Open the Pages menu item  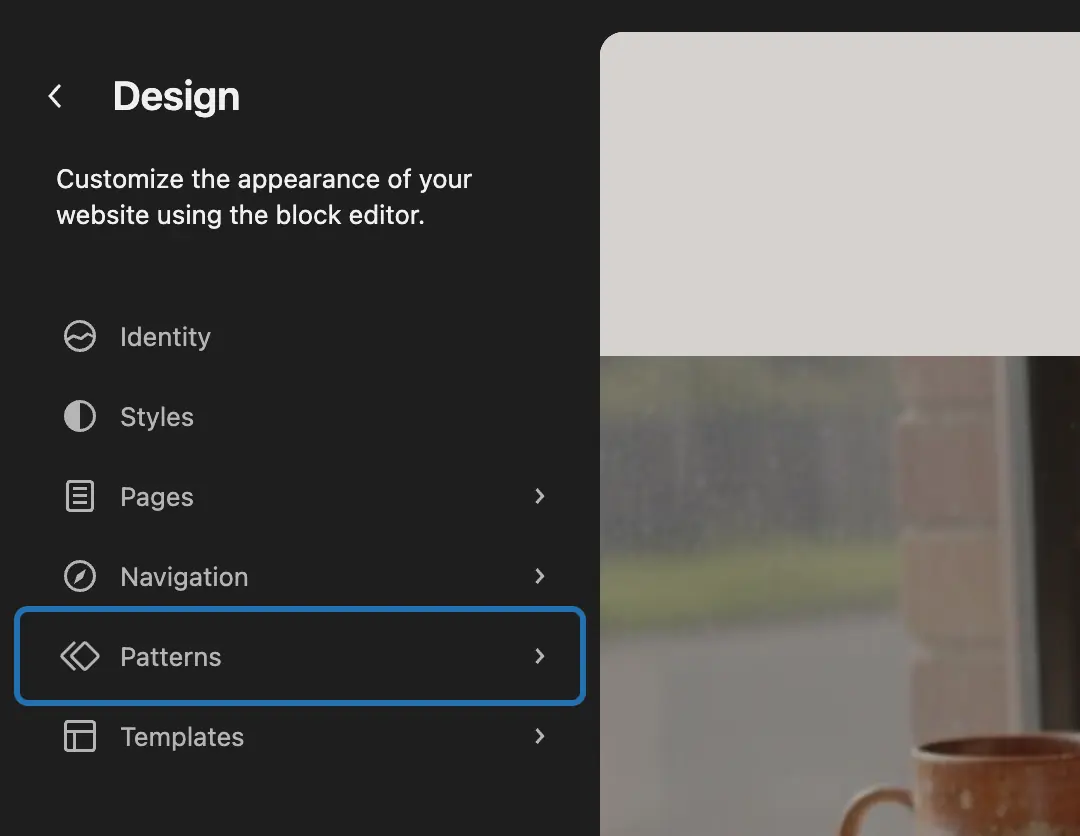point(300,497)
